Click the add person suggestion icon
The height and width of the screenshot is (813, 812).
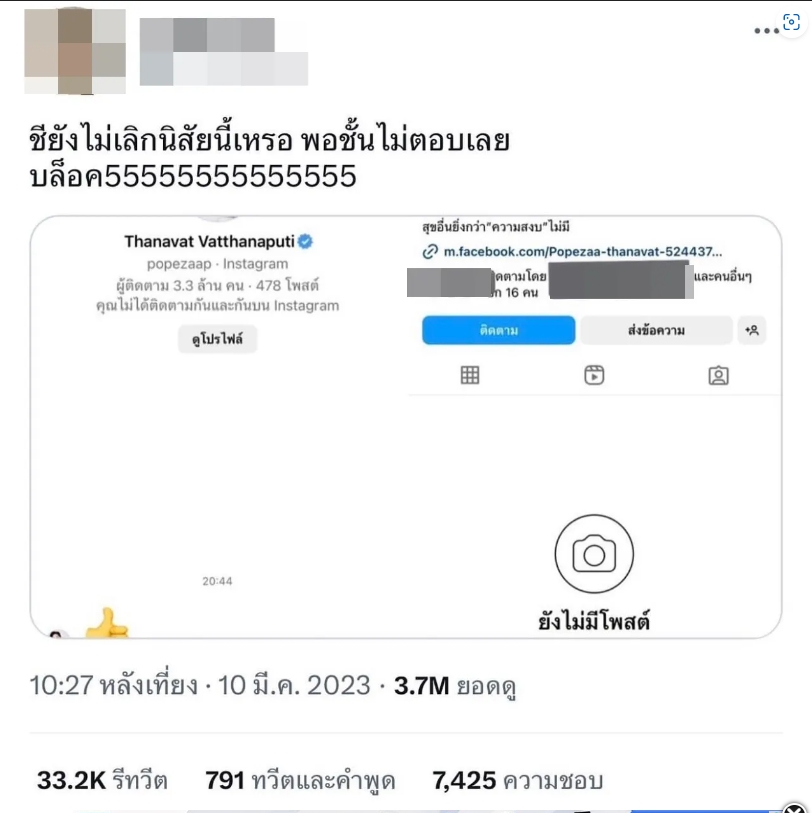752,330
